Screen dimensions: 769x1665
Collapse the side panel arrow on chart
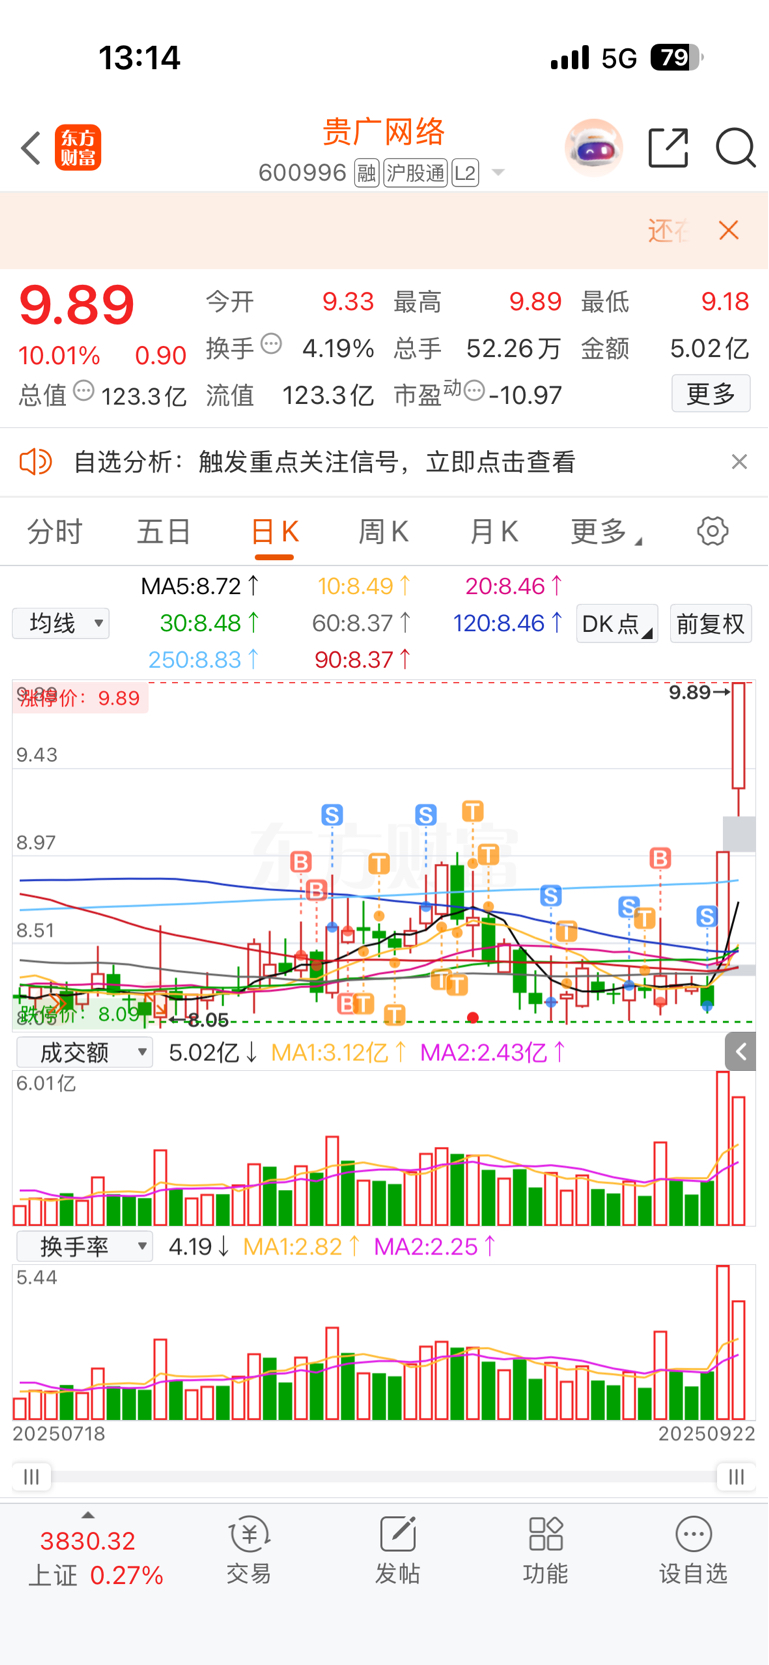740,1051
